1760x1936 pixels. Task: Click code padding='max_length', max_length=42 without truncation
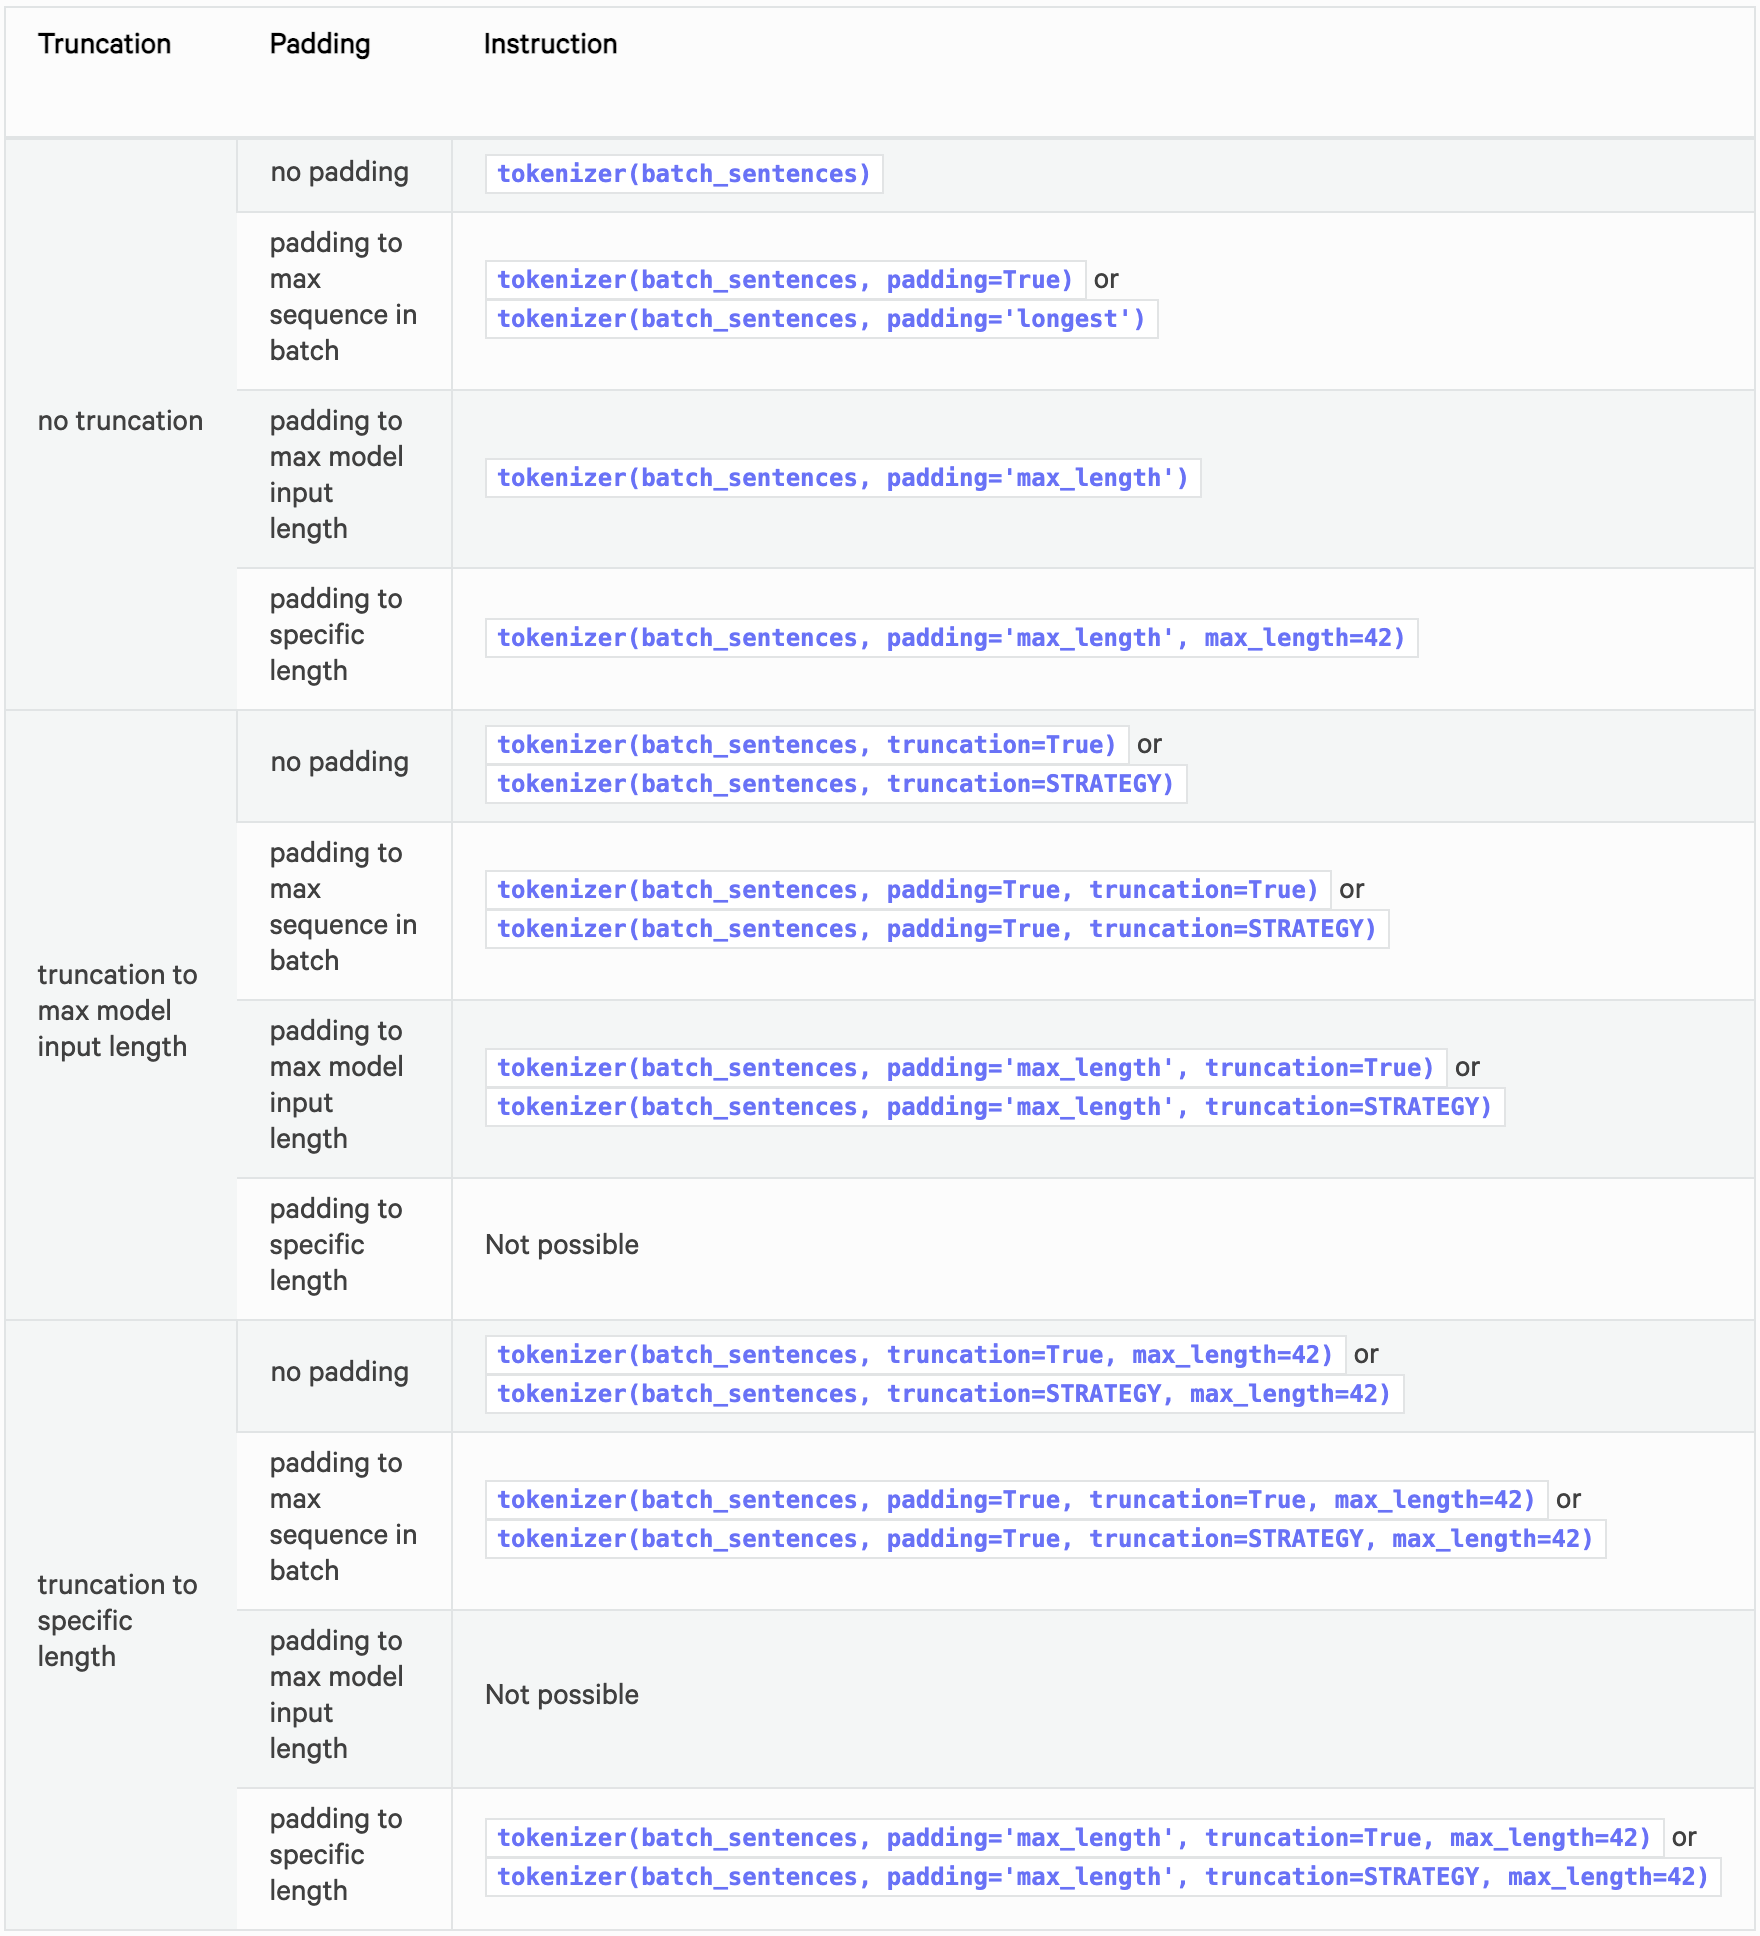951,638
